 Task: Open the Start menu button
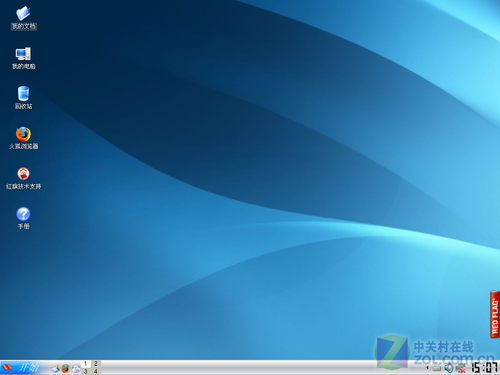[21, 368]
